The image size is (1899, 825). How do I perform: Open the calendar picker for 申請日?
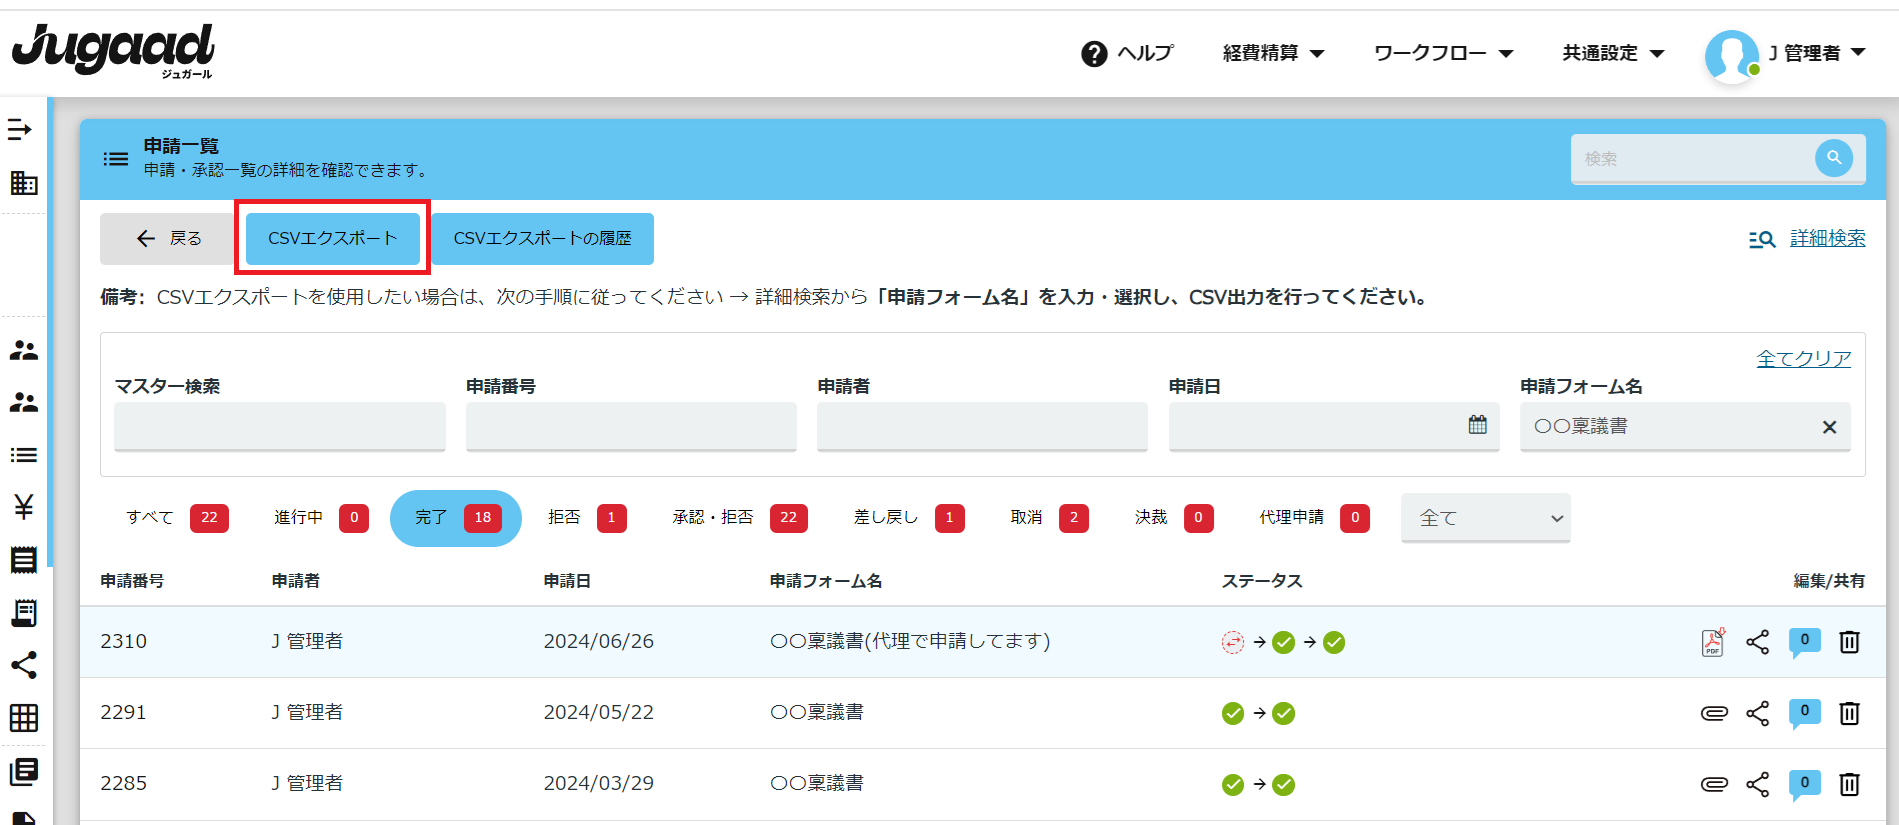pos(1477,425)
